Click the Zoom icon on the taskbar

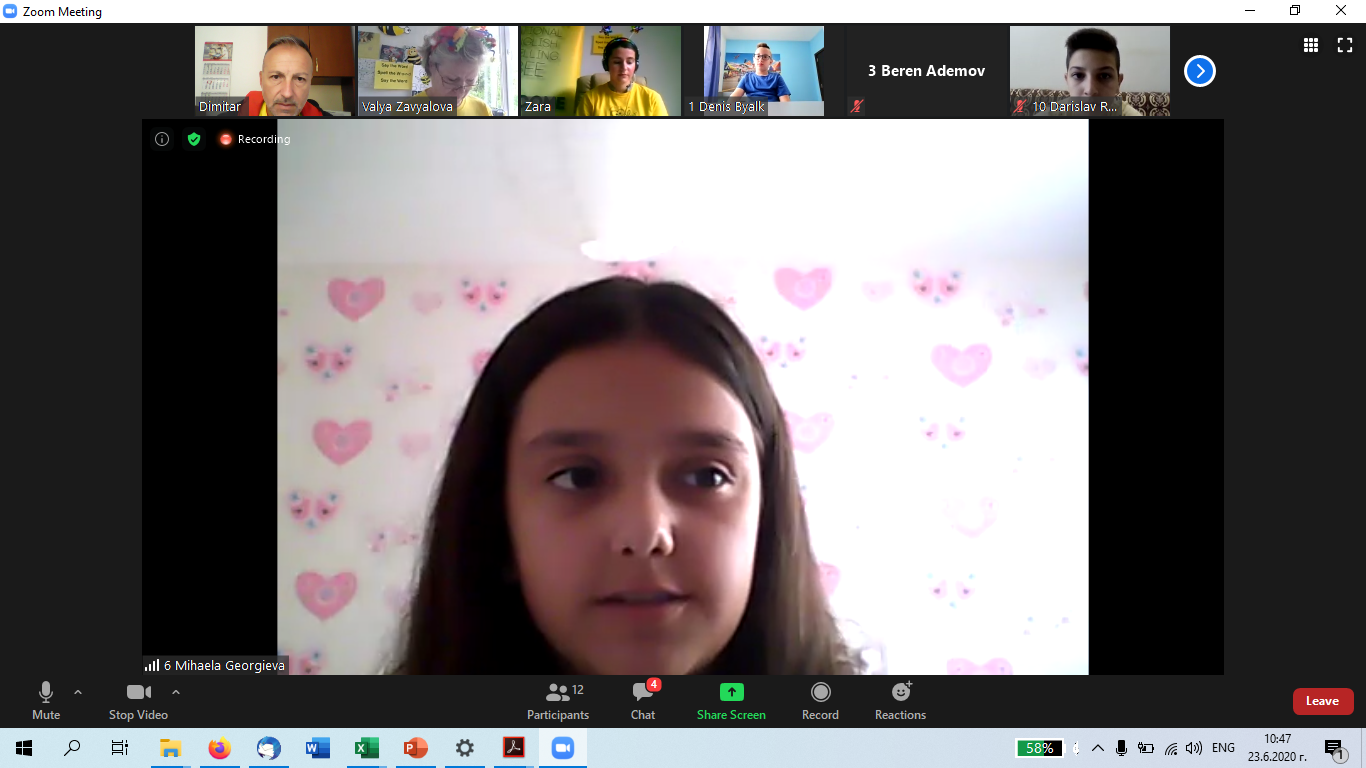(x=562, y=748)
